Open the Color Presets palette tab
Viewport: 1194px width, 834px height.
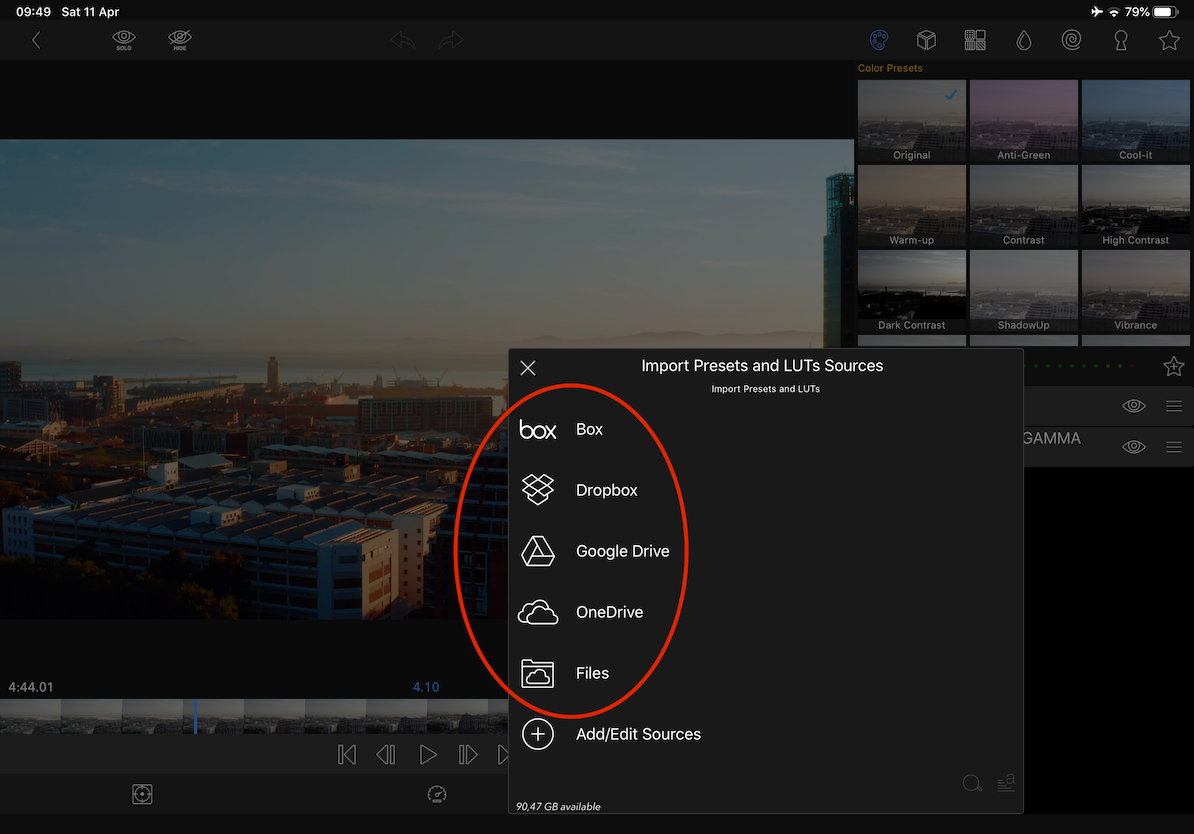pos(878,40)
